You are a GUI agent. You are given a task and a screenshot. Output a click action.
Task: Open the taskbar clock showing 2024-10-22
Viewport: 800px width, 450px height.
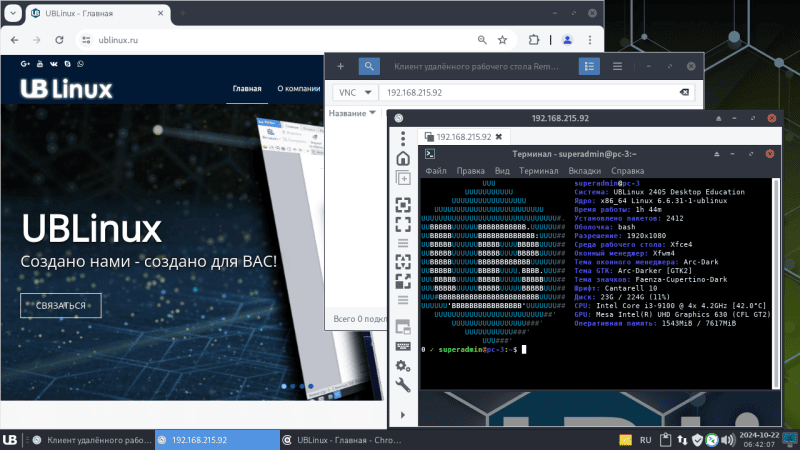[x=759, y=439]
